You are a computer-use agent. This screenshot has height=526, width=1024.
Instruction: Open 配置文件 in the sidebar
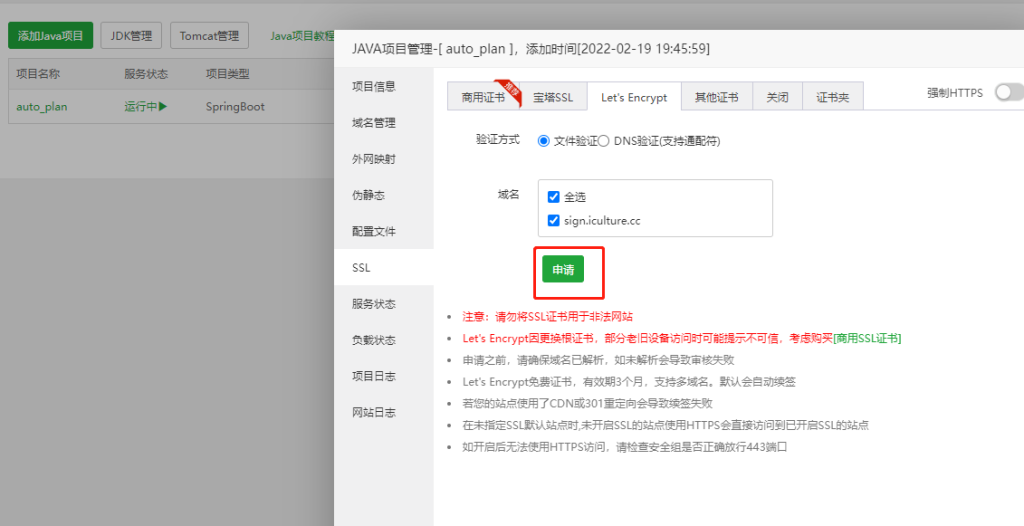click(384, 231)
